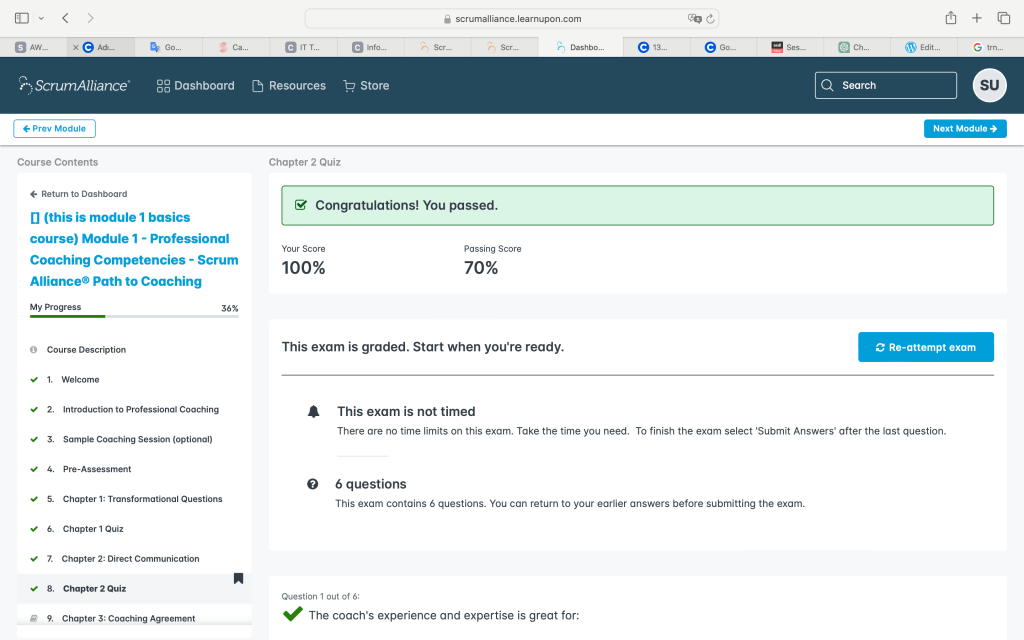Toggle the Safari sidebar button
Screen dimensions: 1024x640
pos(22,18)
